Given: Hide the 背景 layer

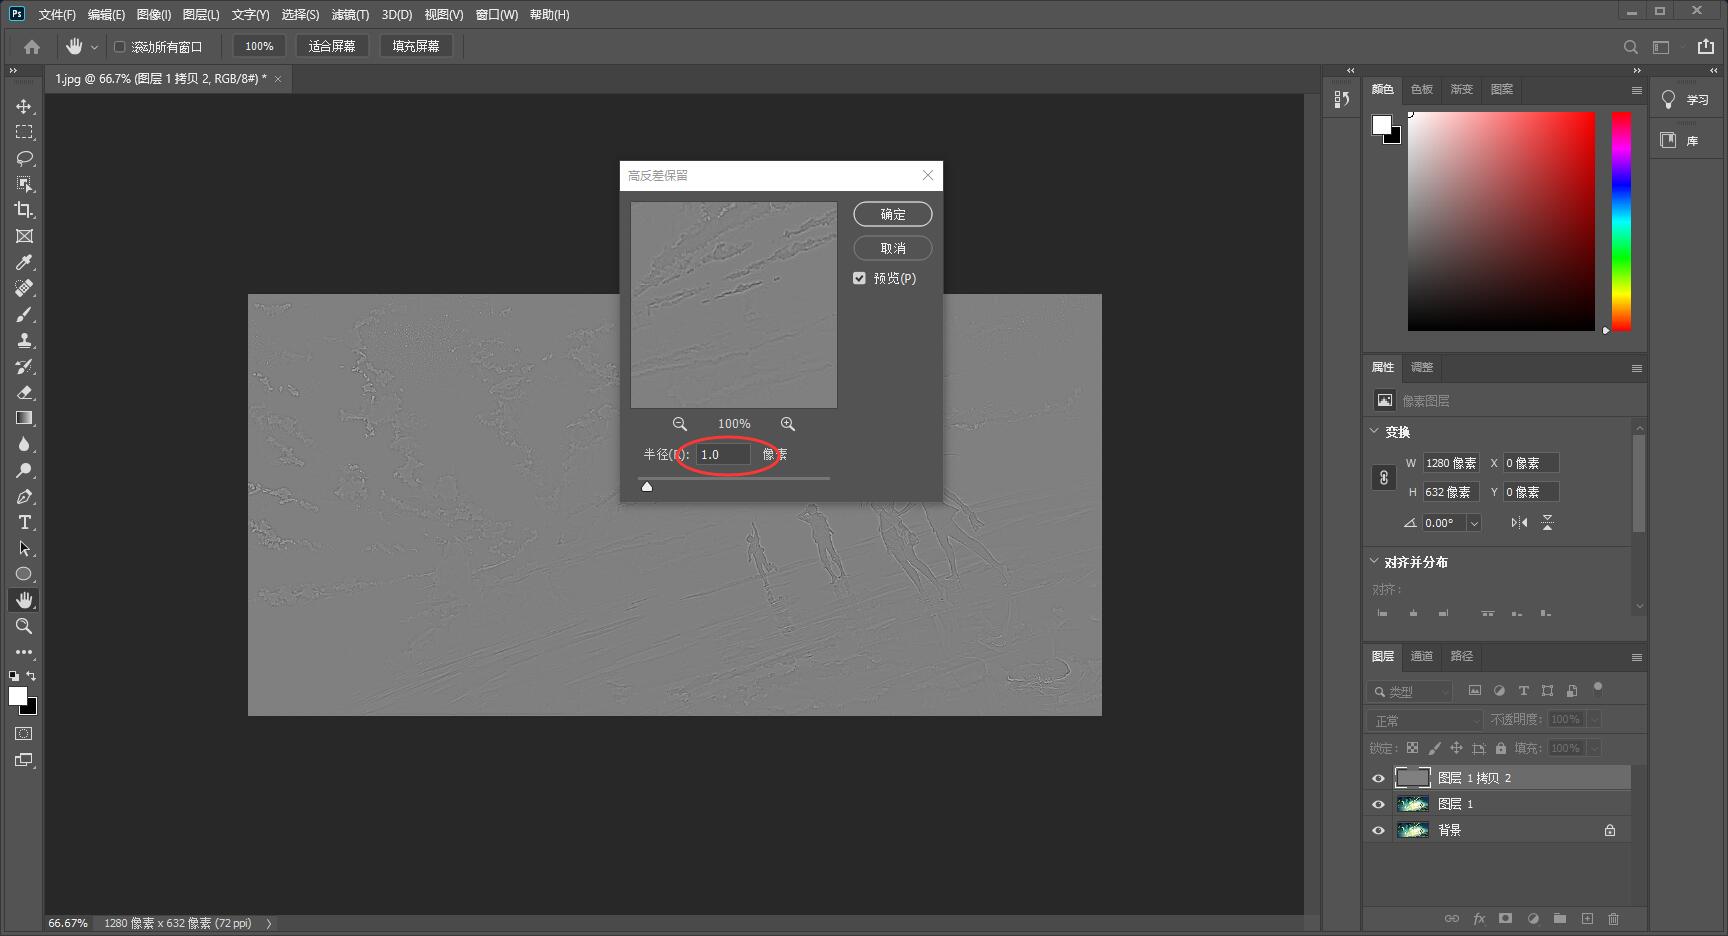Looking at the screenshot, I should (x=1378, y=830).
